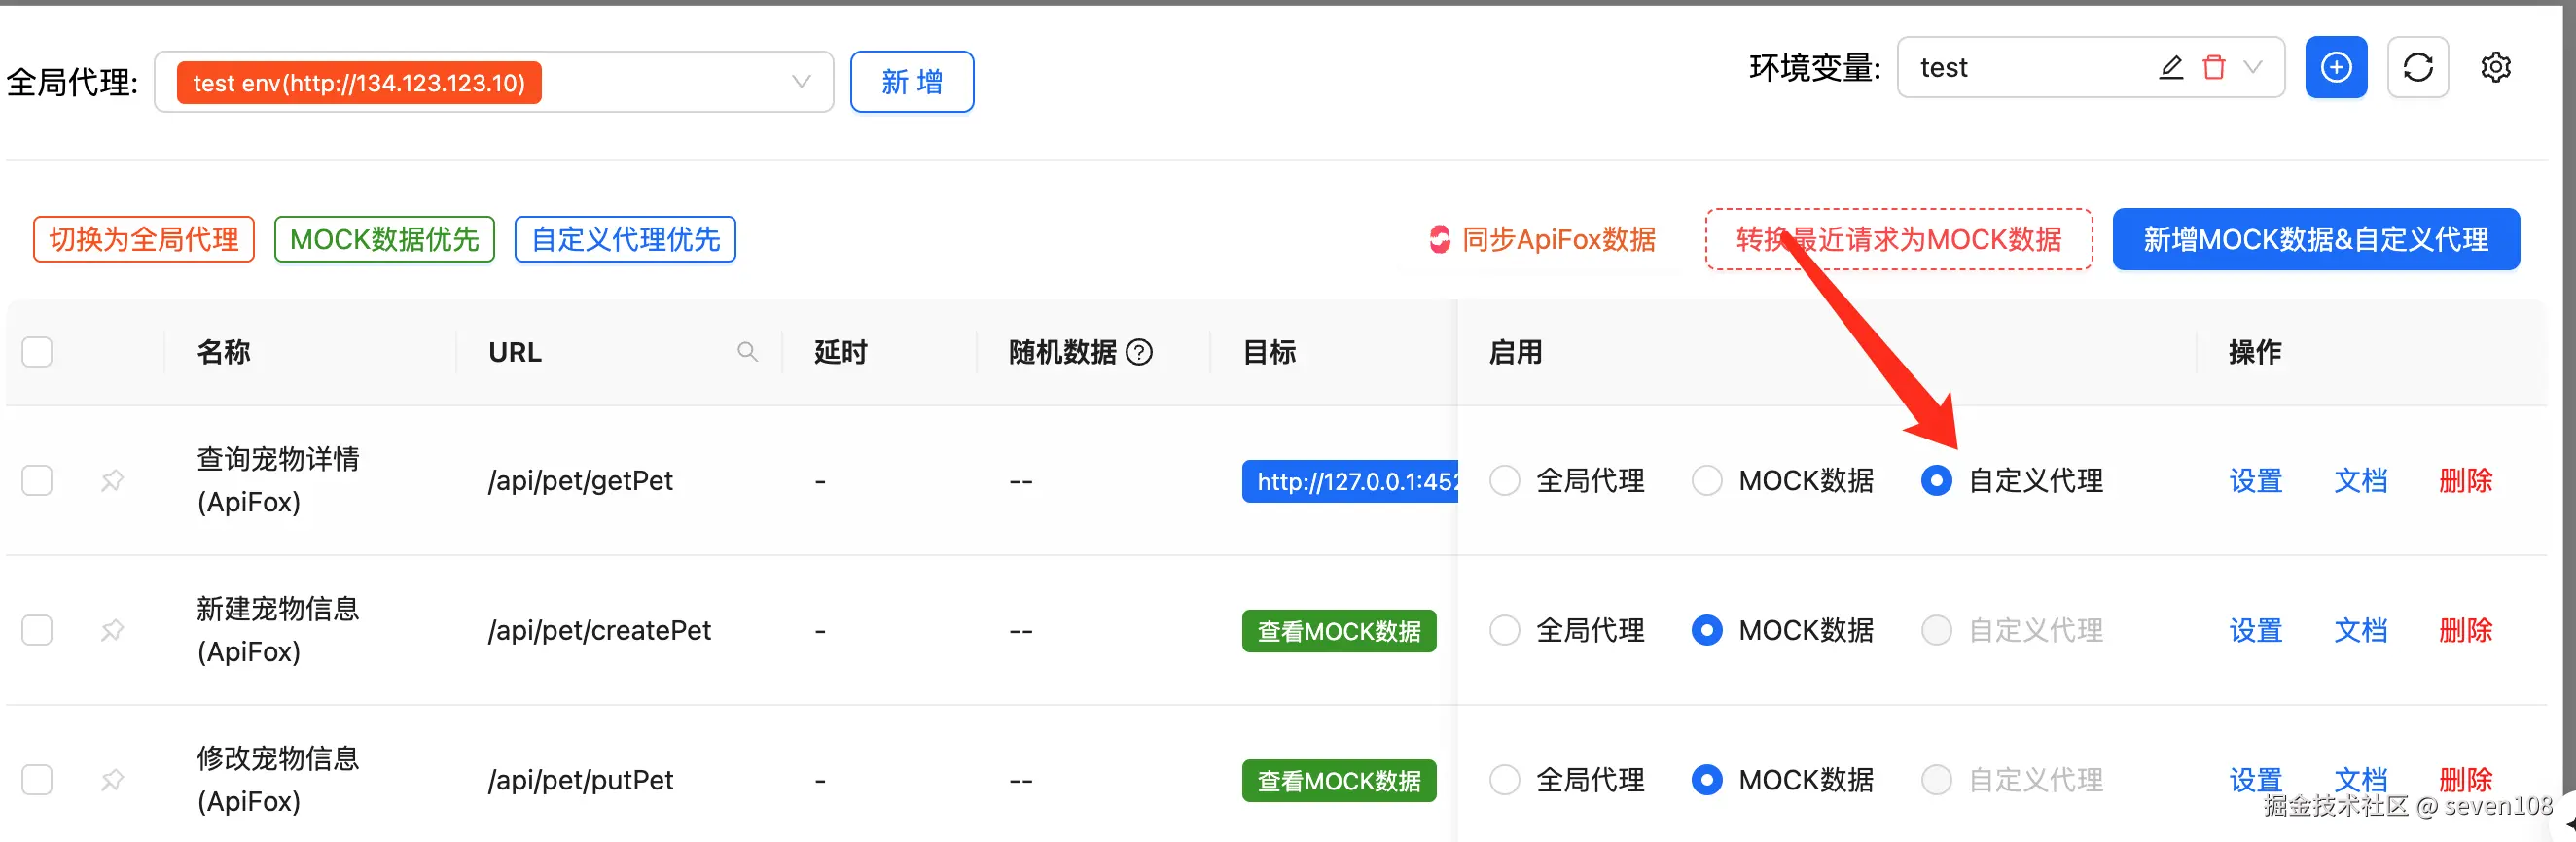Open 设置 for the /api/pet/getPet row

coord(2255,481)
